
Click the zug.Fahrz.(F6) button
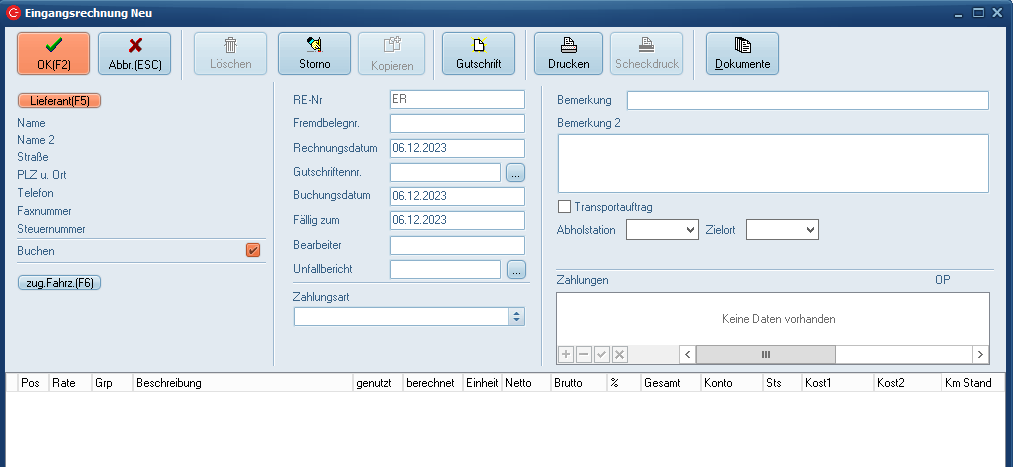click(60, 283)
